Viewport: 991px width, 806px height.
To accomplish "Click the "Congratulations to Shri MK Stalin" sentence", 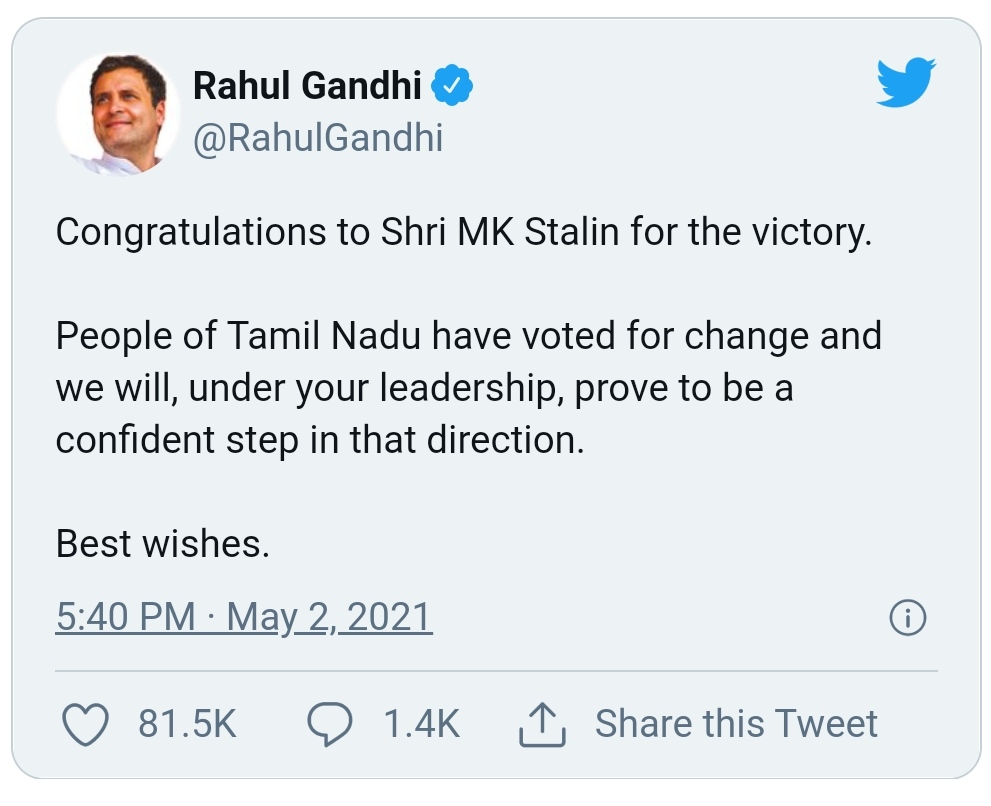I will [340, 232].
